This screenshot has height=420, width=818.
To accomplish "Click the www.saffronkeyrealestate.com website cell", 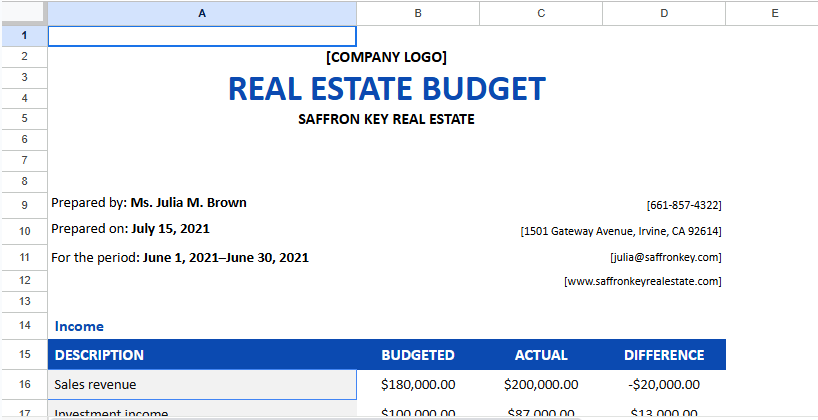I will (x=643, y=282).
